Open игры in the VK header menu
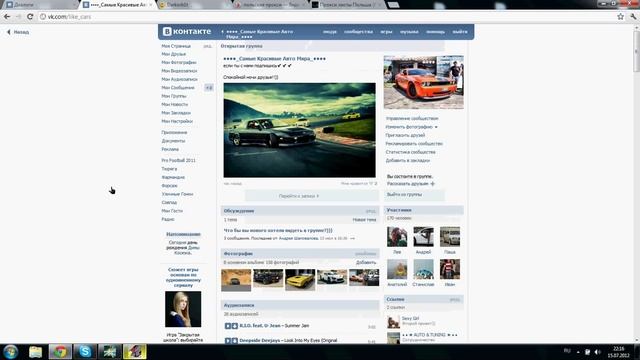 pos(386,31)
